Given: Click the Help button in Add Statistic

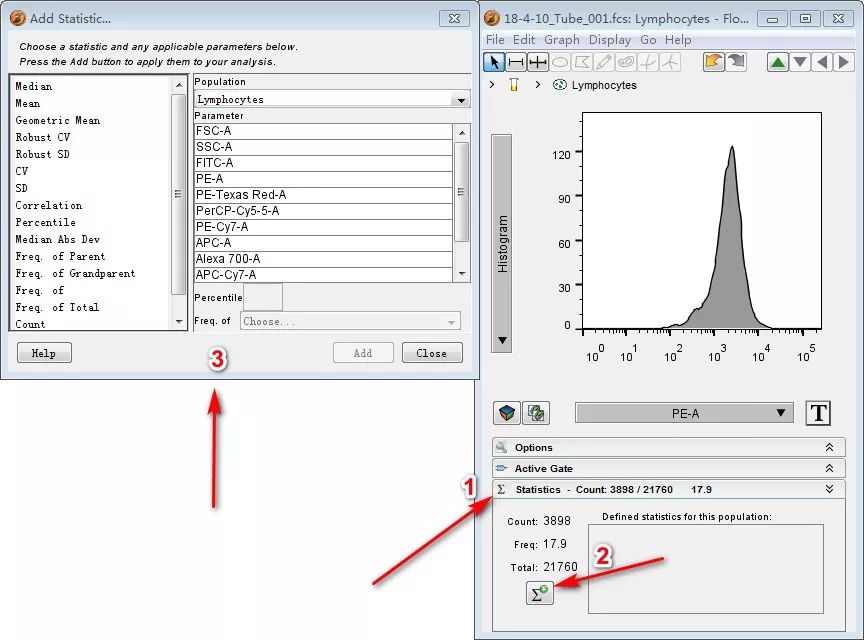Looking at the screenshot, I should [x=44, y=353].
